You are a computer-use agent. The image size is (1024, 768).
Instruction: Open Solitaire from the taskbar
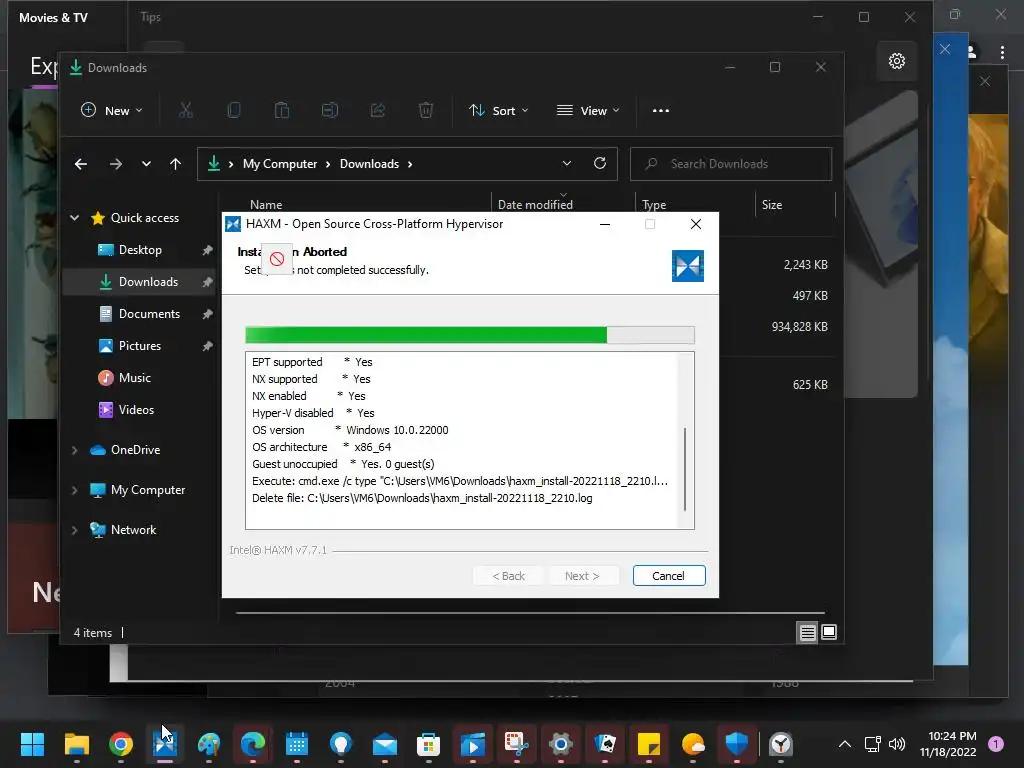(x=605, y=744)
